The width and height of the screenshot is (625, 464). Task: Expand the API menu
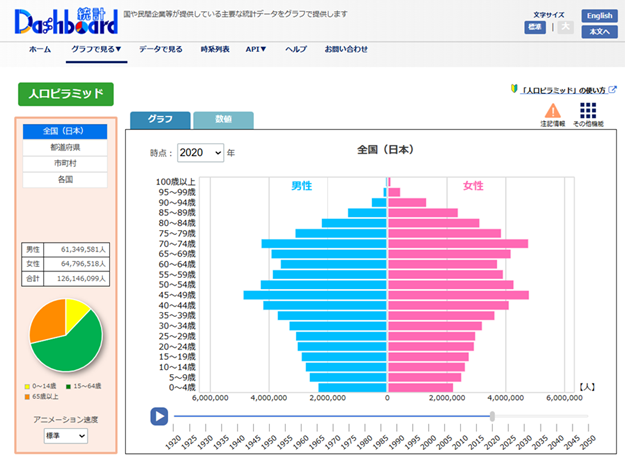[x=256, y=49]
